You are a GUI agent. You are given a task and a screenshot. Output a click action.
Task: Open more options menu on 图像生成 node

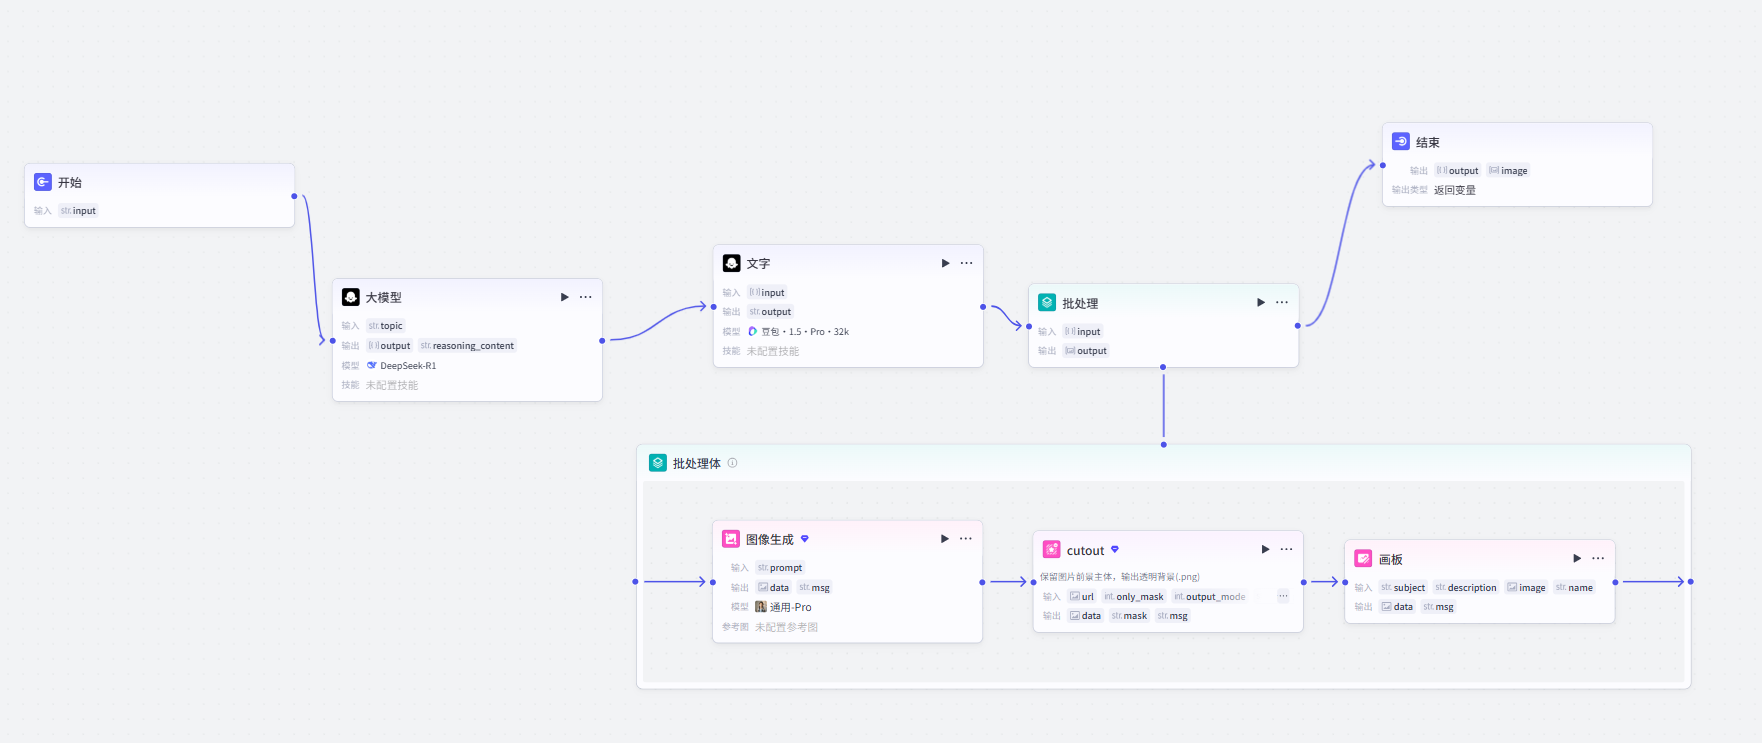(x=966, y=538)
